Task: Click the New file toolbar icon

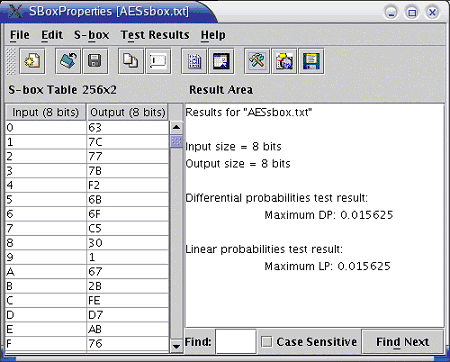Action: (32, 61)
